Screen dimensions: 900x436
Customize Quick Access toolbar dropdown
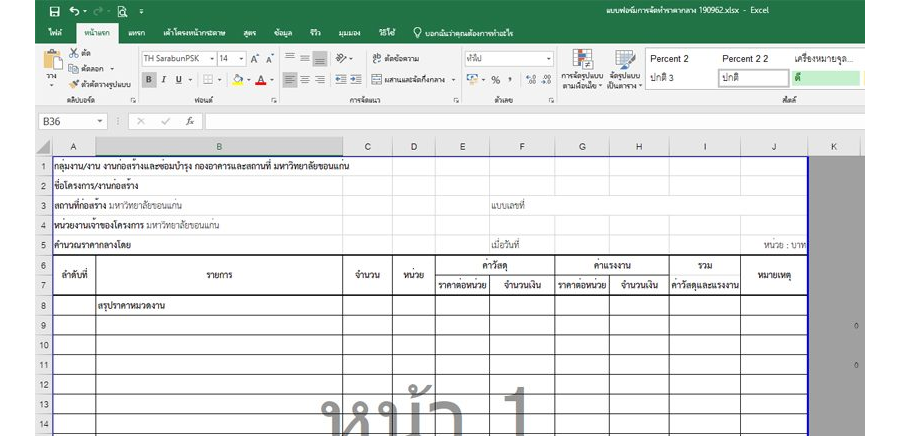click(x=142, y=11)
